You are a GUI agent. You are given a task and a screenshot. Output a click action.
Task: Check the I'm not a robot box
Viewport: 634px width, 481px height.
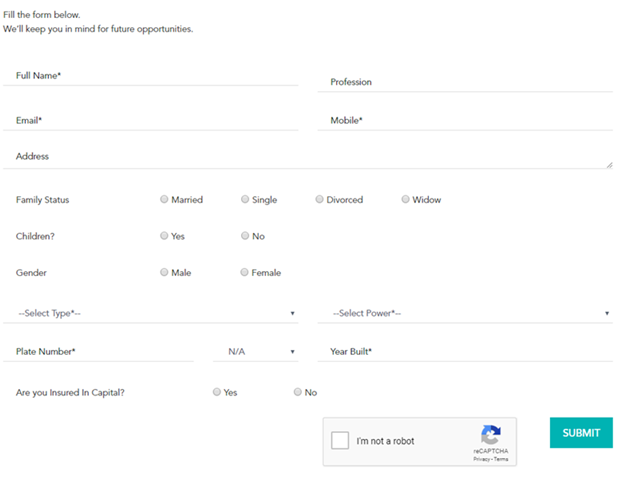point(340,440)
